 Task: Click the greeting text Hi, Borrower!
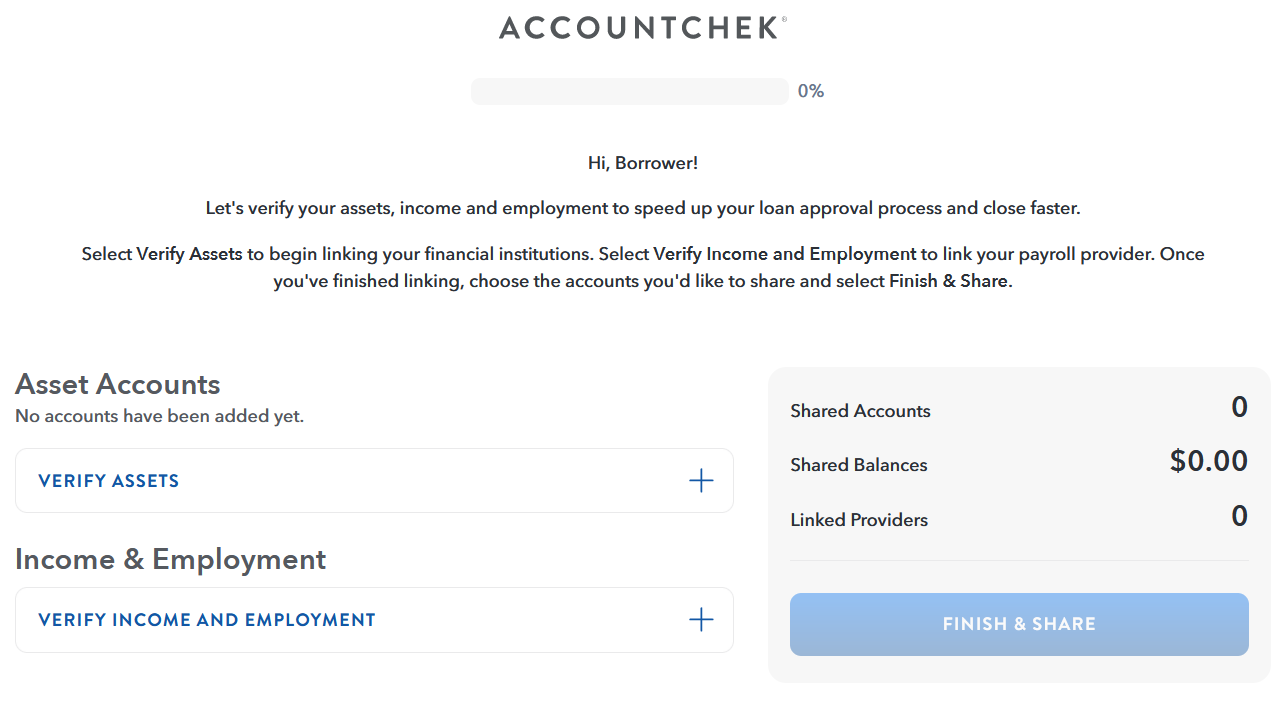pyautogui.click(x=643, y=162)
